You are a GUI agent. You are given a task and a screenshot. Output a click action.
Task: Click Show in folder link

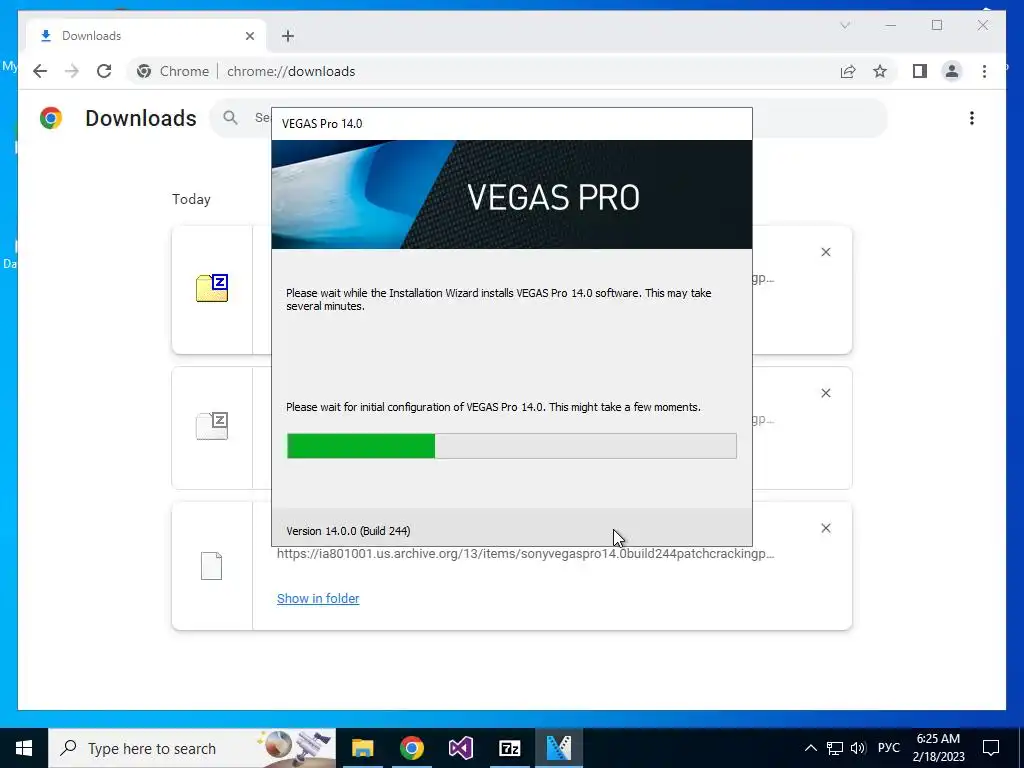coord(318,599)
